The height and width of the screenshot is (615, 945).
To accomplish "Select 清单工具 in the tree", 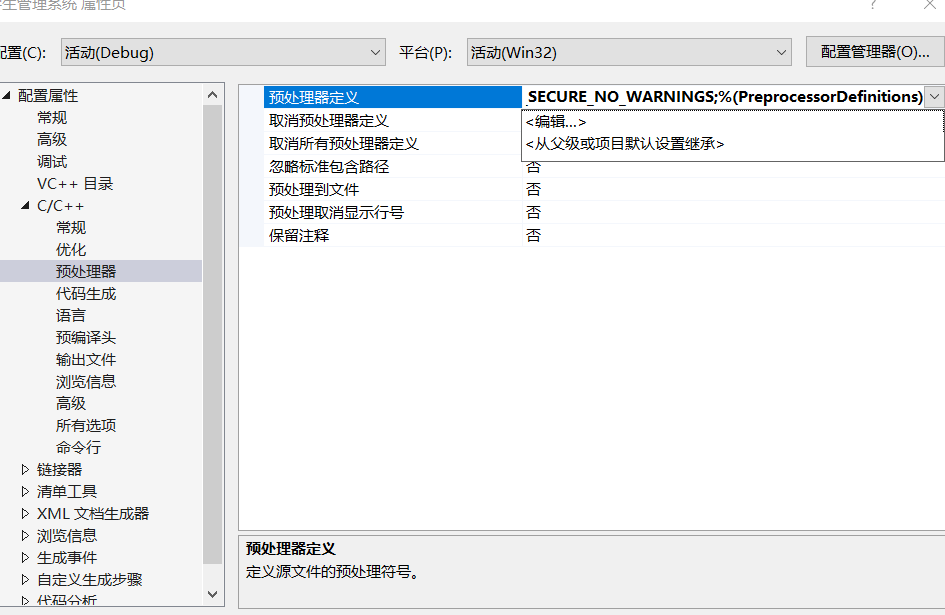I will (67, 491).
